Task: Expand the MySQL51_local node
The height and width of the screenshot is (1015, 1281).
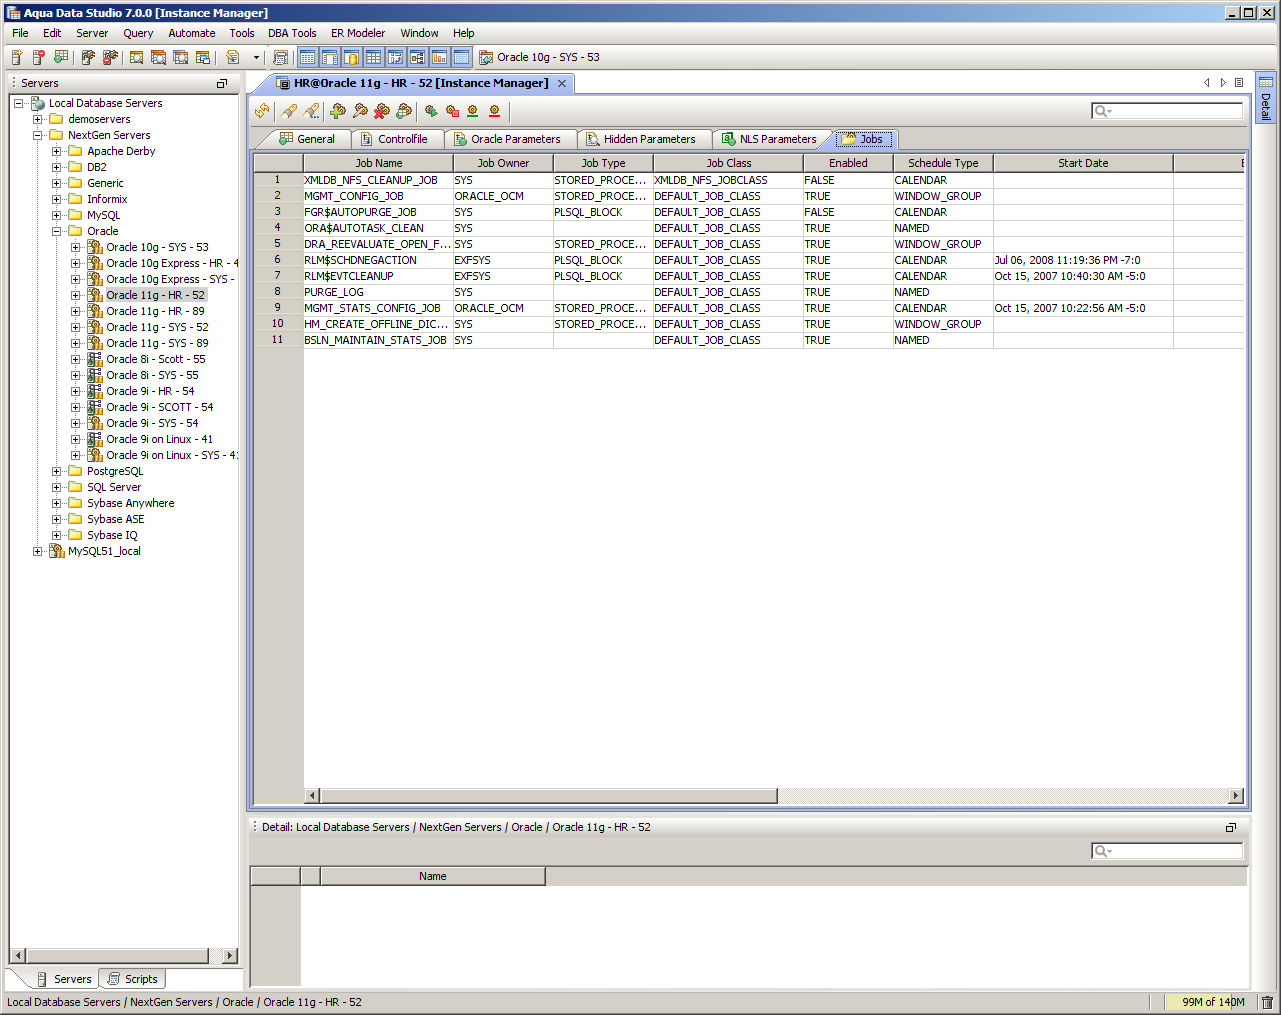Action: (37, 551)
